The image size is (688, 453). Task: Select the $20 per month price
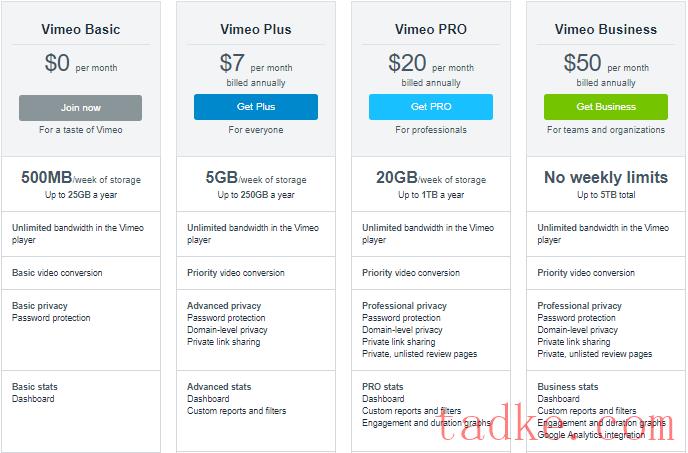pos(430,65)
